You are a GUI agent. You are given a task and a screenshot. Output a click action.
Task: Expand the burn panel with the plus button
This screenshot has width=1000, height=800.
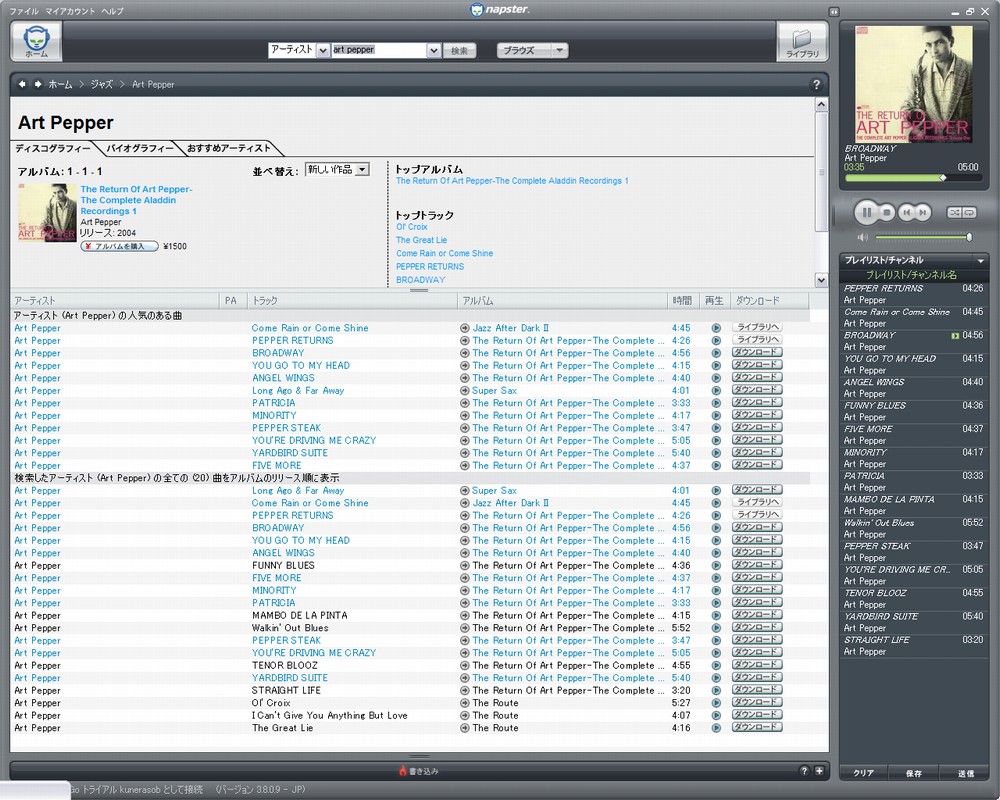[819, 771]
